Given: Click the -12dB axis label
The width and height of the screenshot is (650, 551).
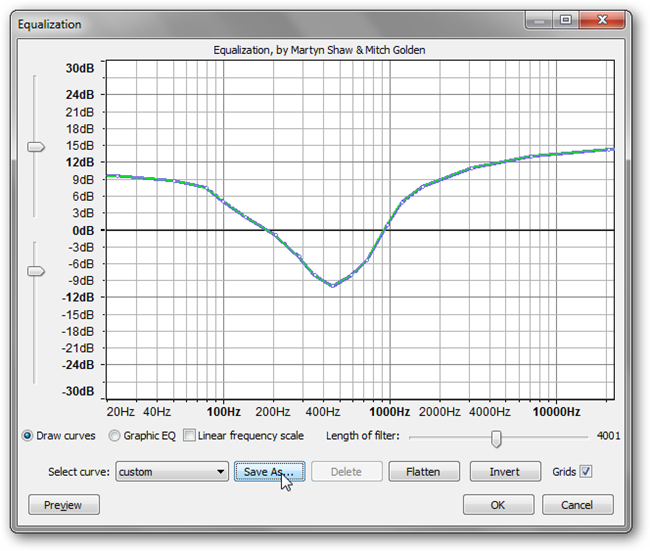Looking at the screenshot, I should coord(78,297).
